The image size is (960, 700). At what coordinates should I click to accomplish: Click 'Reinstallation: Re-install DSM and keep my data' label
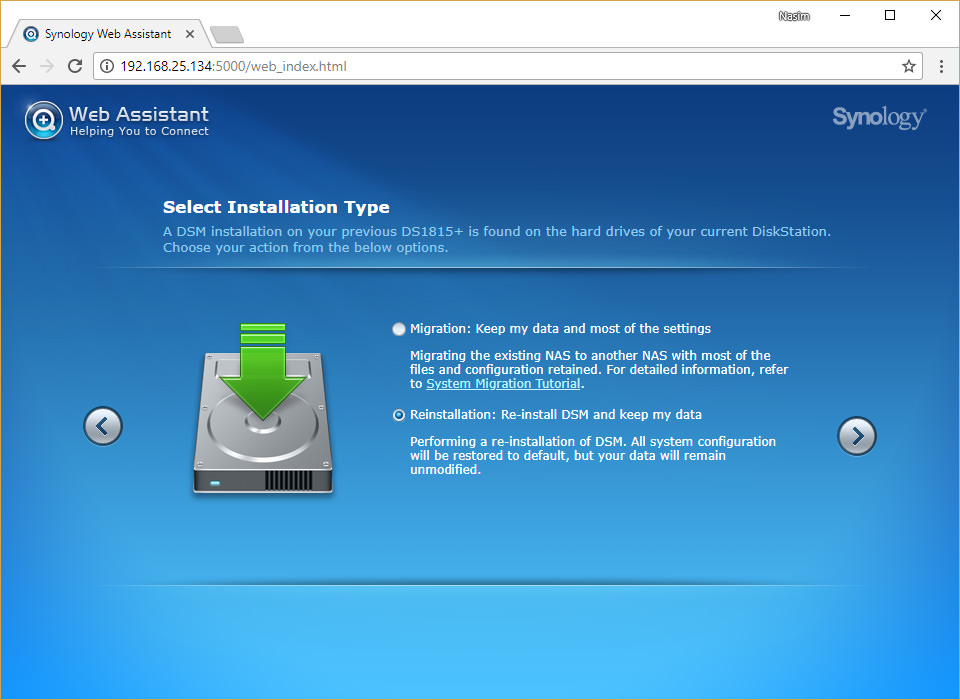click(x=556, y=415)
